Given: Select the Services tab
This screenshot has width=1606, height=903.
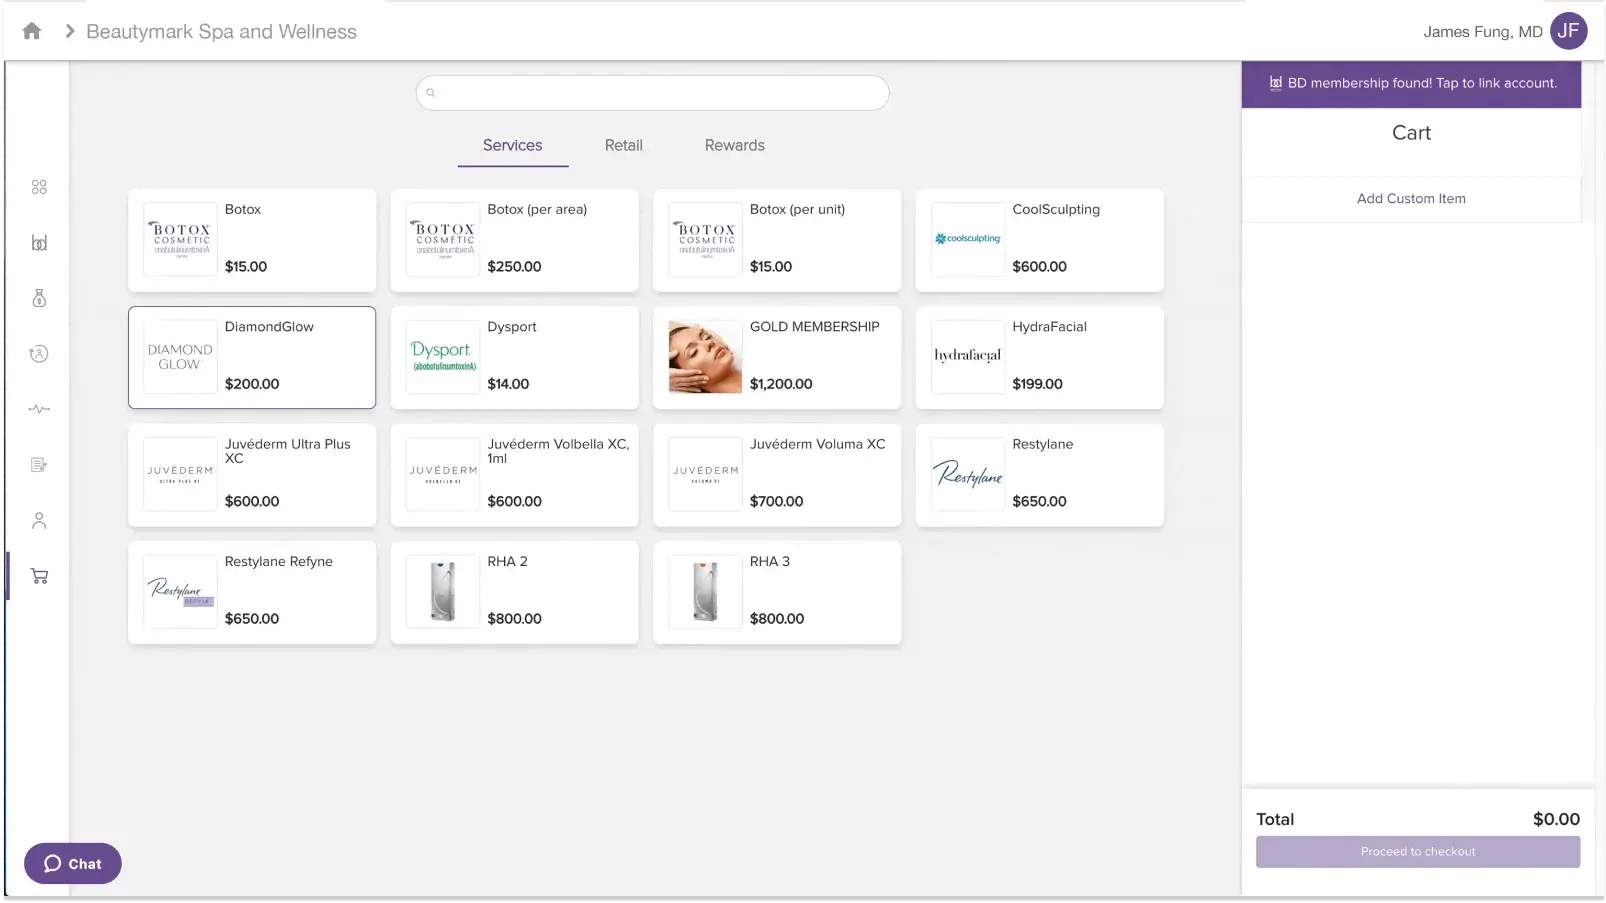Looking at the screenshot, I should click(x=512, y=145).
